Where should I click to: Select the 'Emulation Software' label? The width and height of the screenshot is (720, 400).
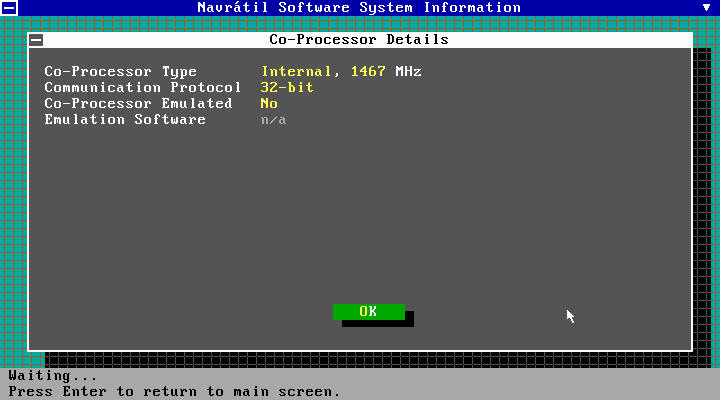coord(125,119)
